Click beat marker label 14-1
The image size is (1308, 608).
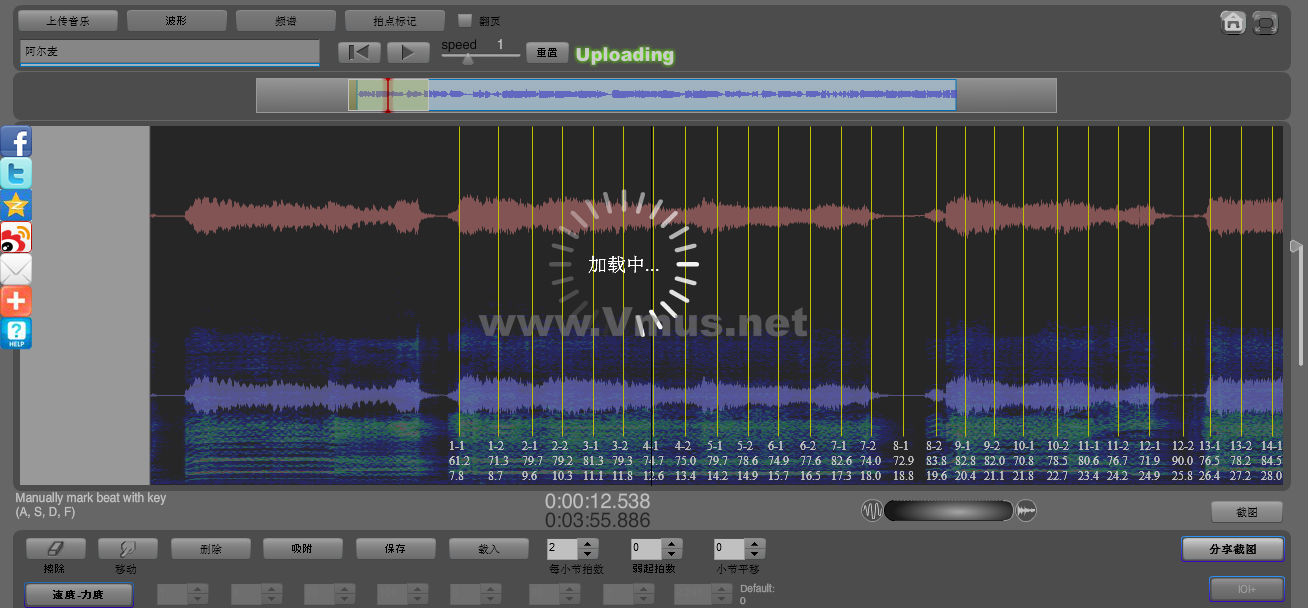(x=1271, y=446)
